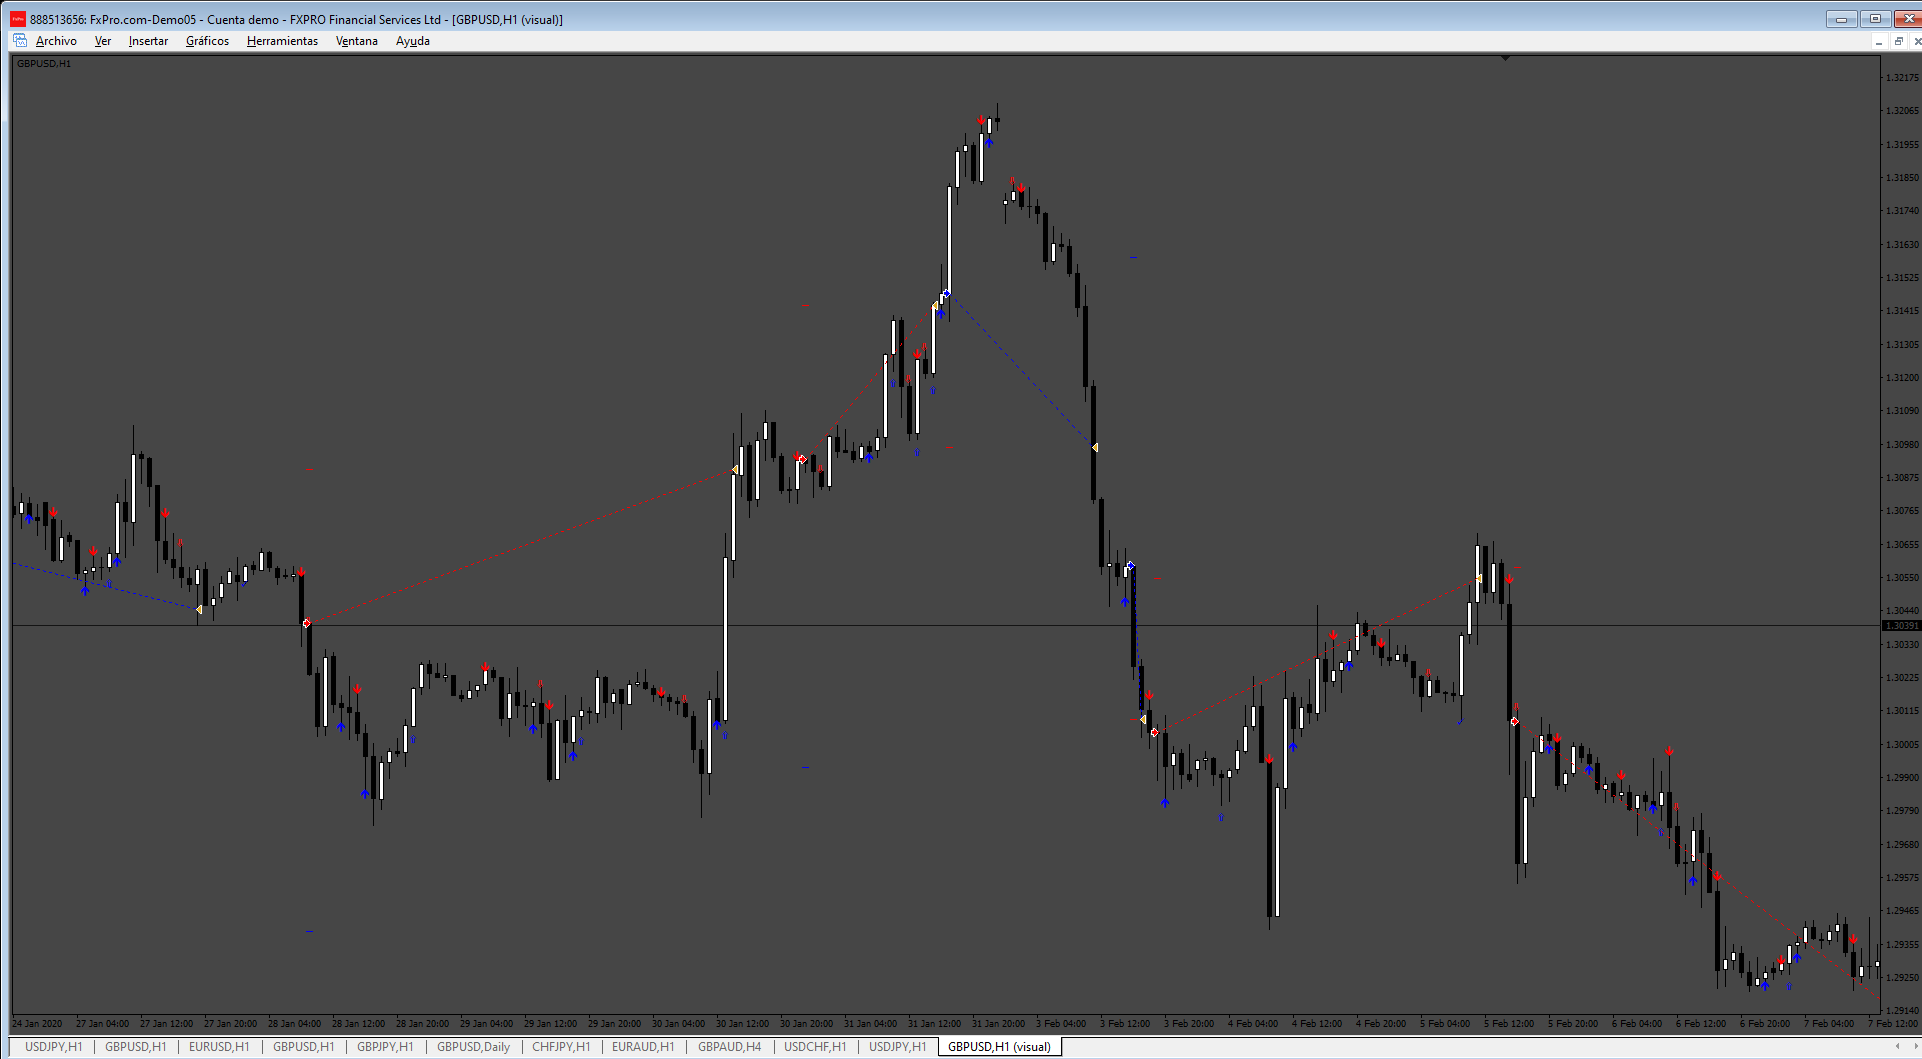Minimize the inner chart window

1879,41
